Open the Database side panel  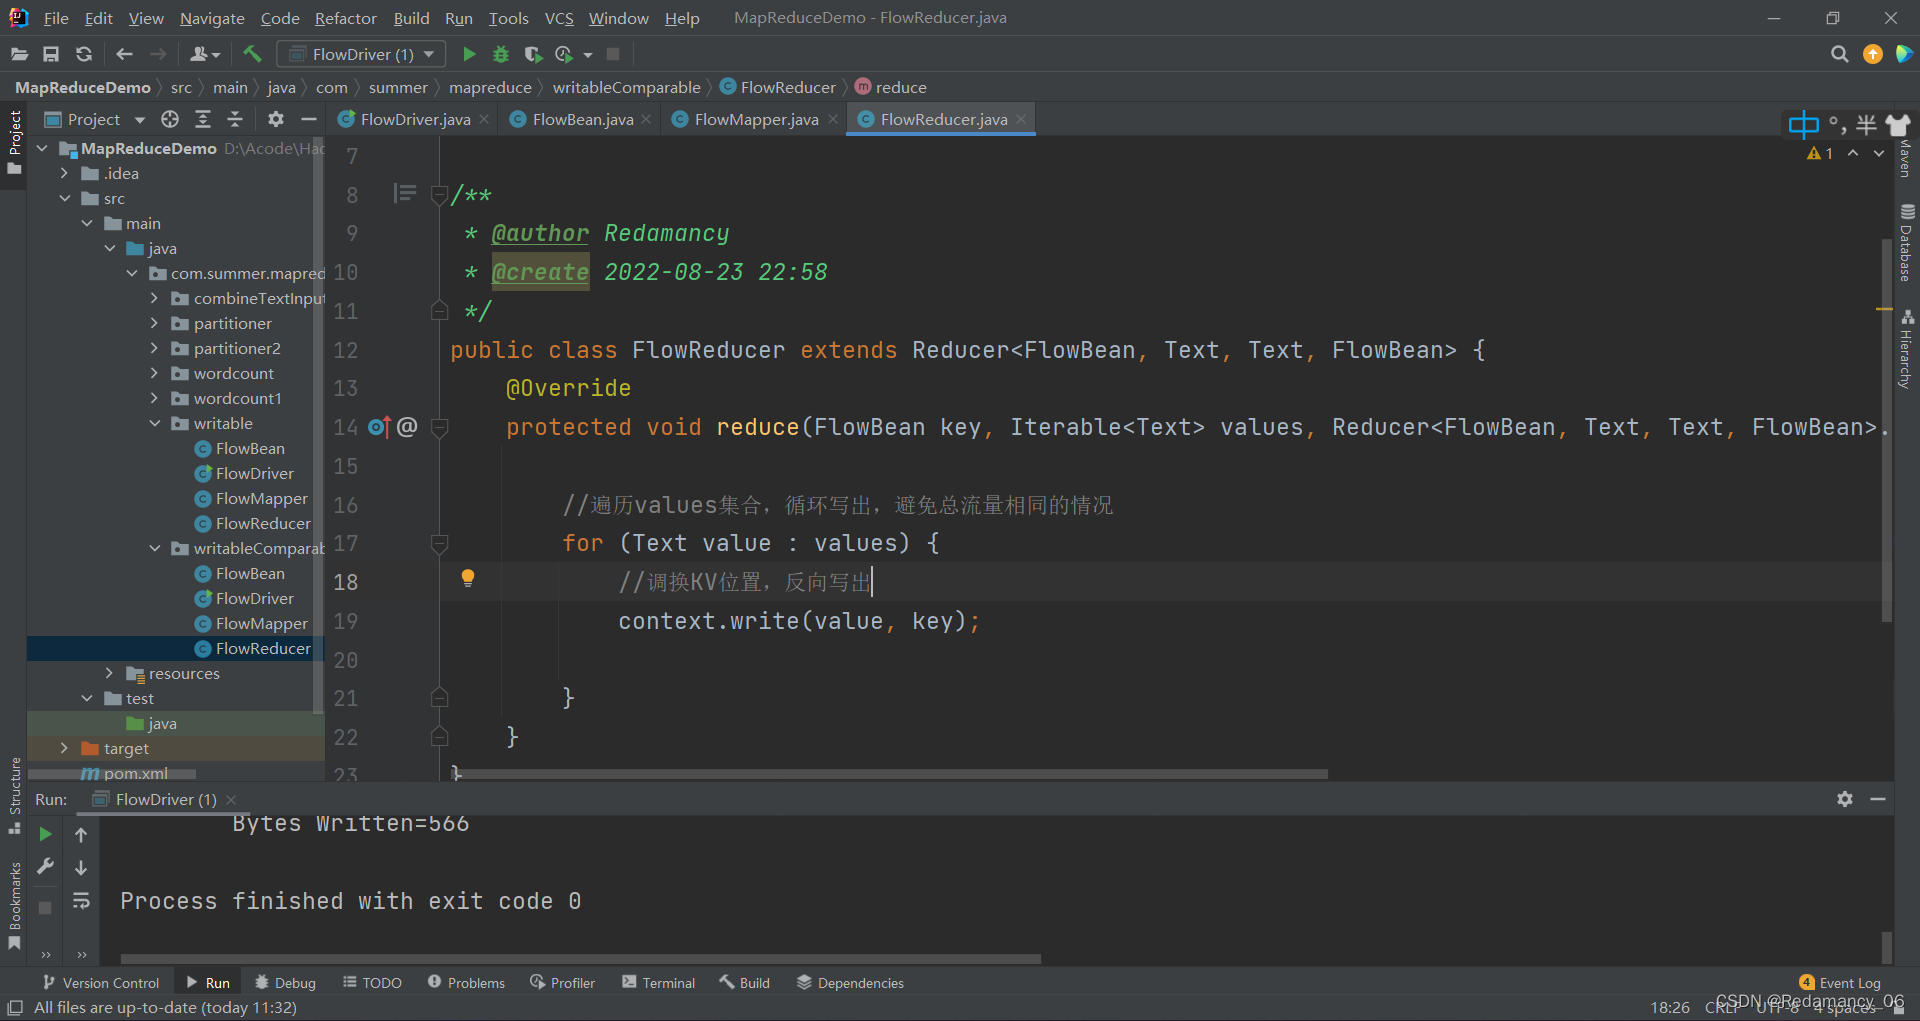coord(1906,244)
